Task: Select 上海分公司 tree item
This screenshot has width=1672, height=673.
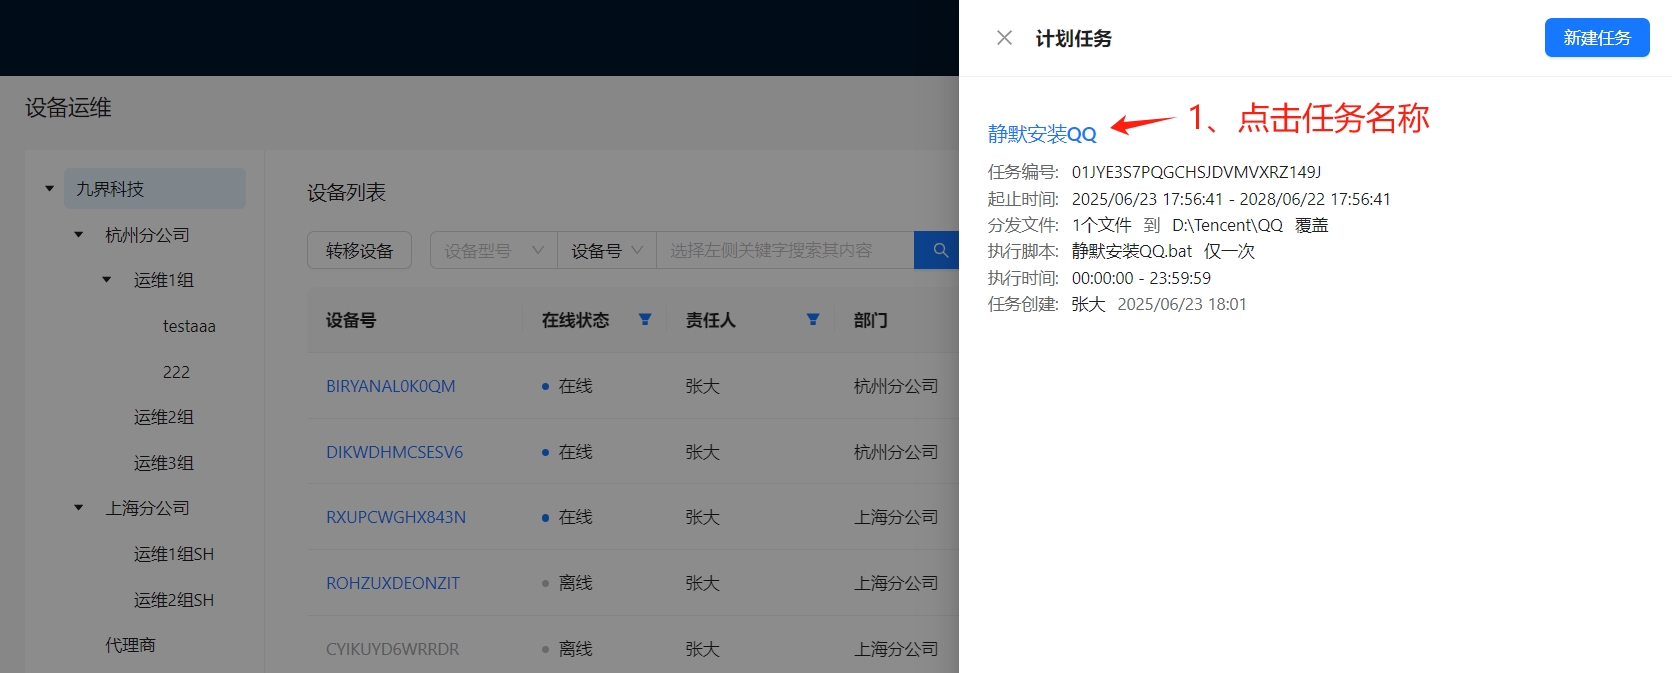Action: [148, 508]
